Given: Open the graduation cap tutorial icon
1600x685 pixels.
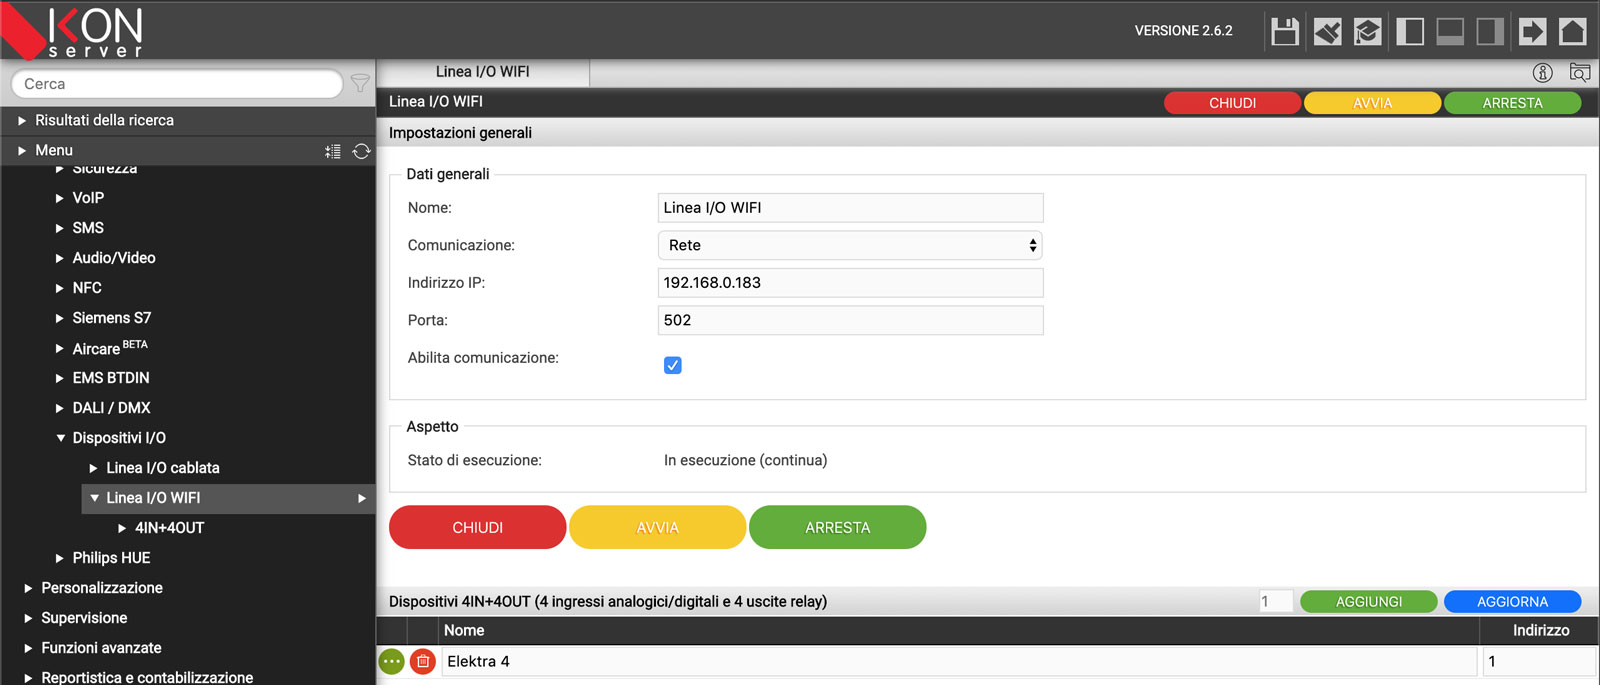Looking at the screenshot, I should point(1368,31).
